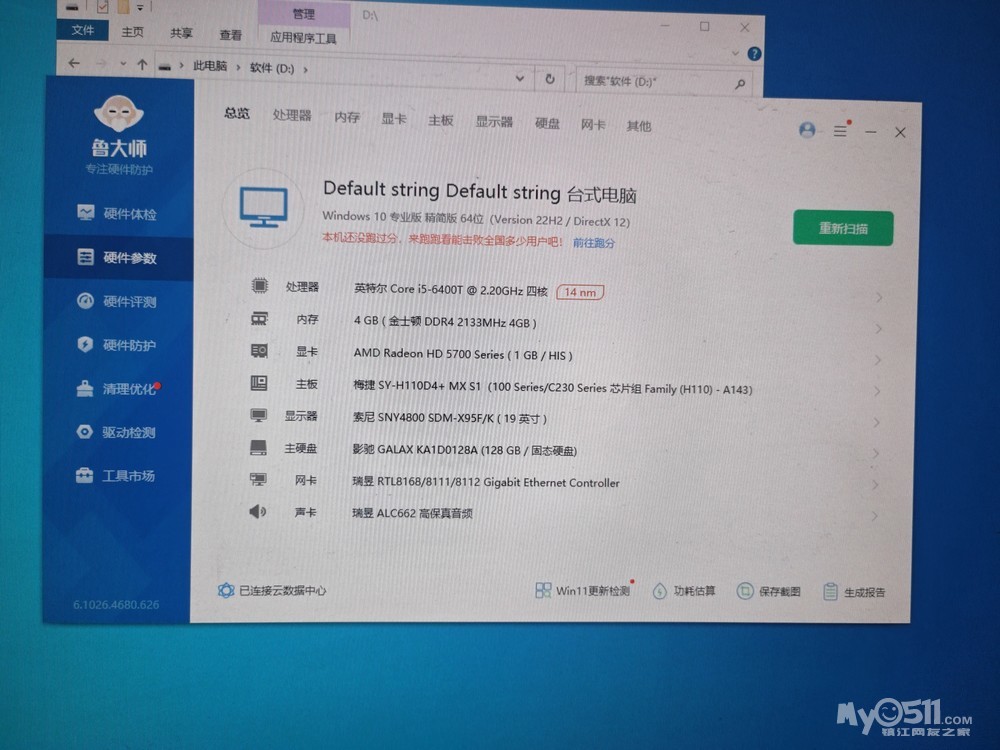This screenshot has height=750, width=1000.
Task: Expand the GALAX KA1D0128A disk row arrow
Action: click(x=876, y=453)
